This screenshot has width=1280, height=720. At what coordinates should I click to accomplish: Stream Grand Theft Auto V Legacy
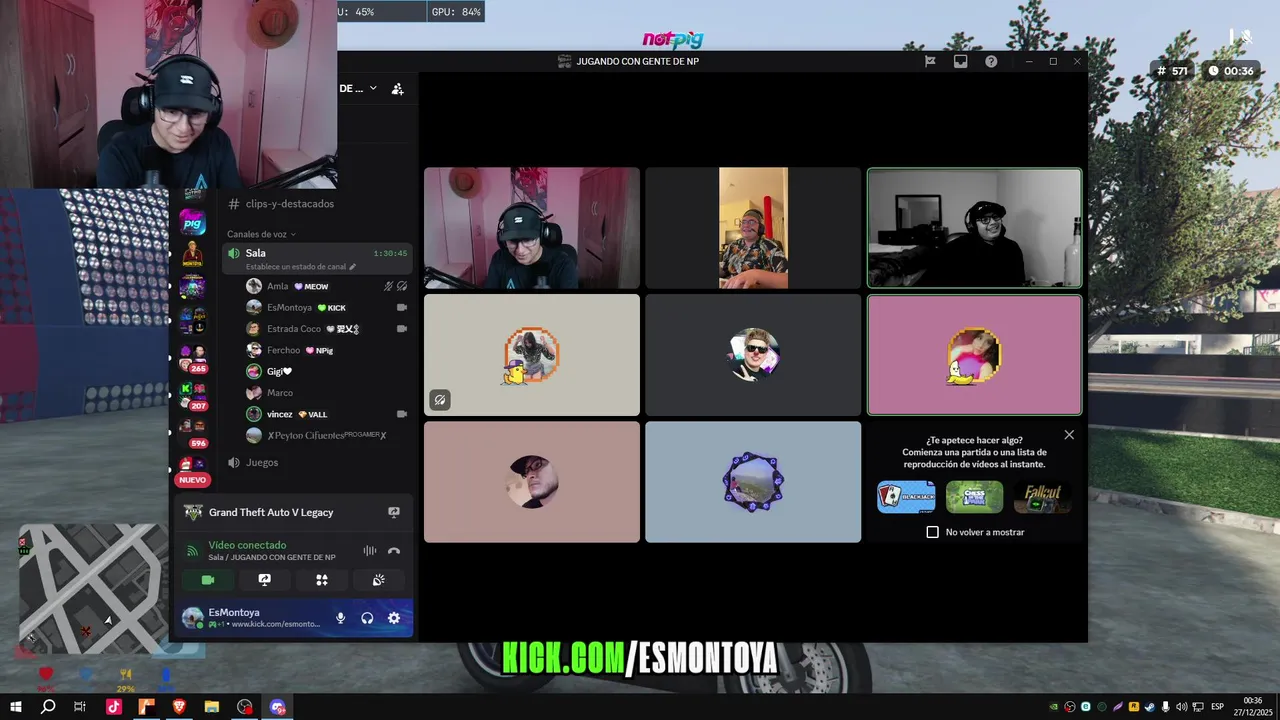click(394, 512)
